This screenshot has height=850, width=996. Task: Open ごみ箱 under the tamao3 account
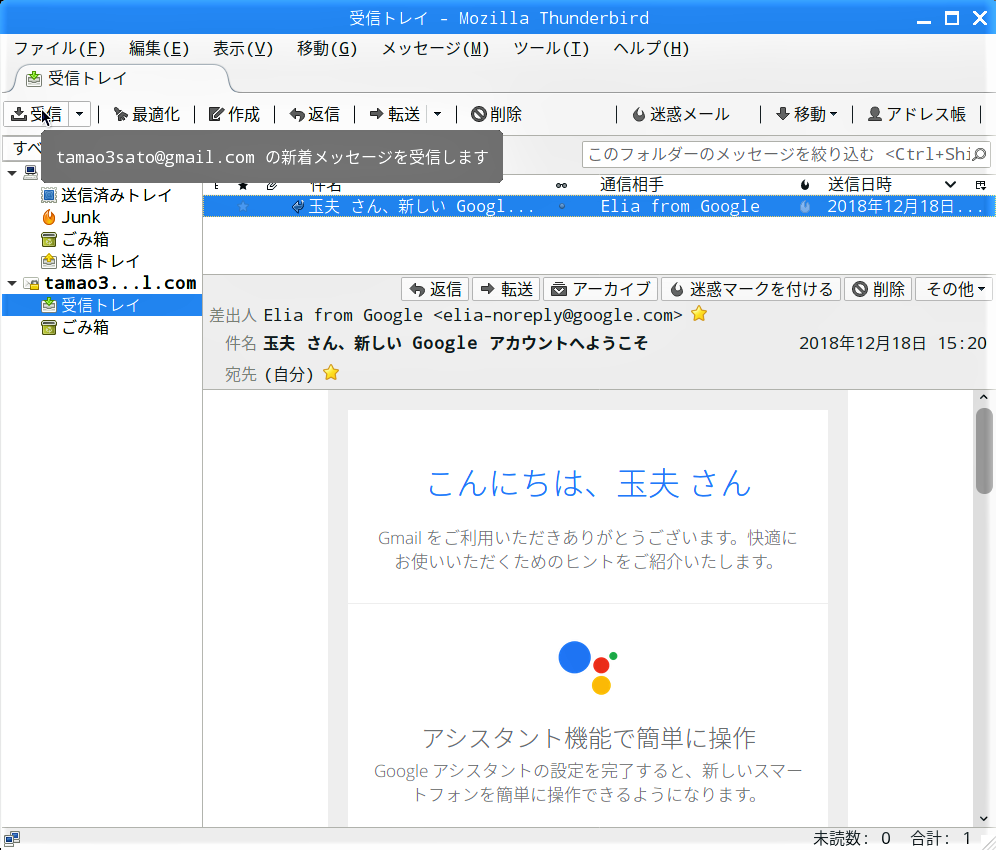pos(75,327)
